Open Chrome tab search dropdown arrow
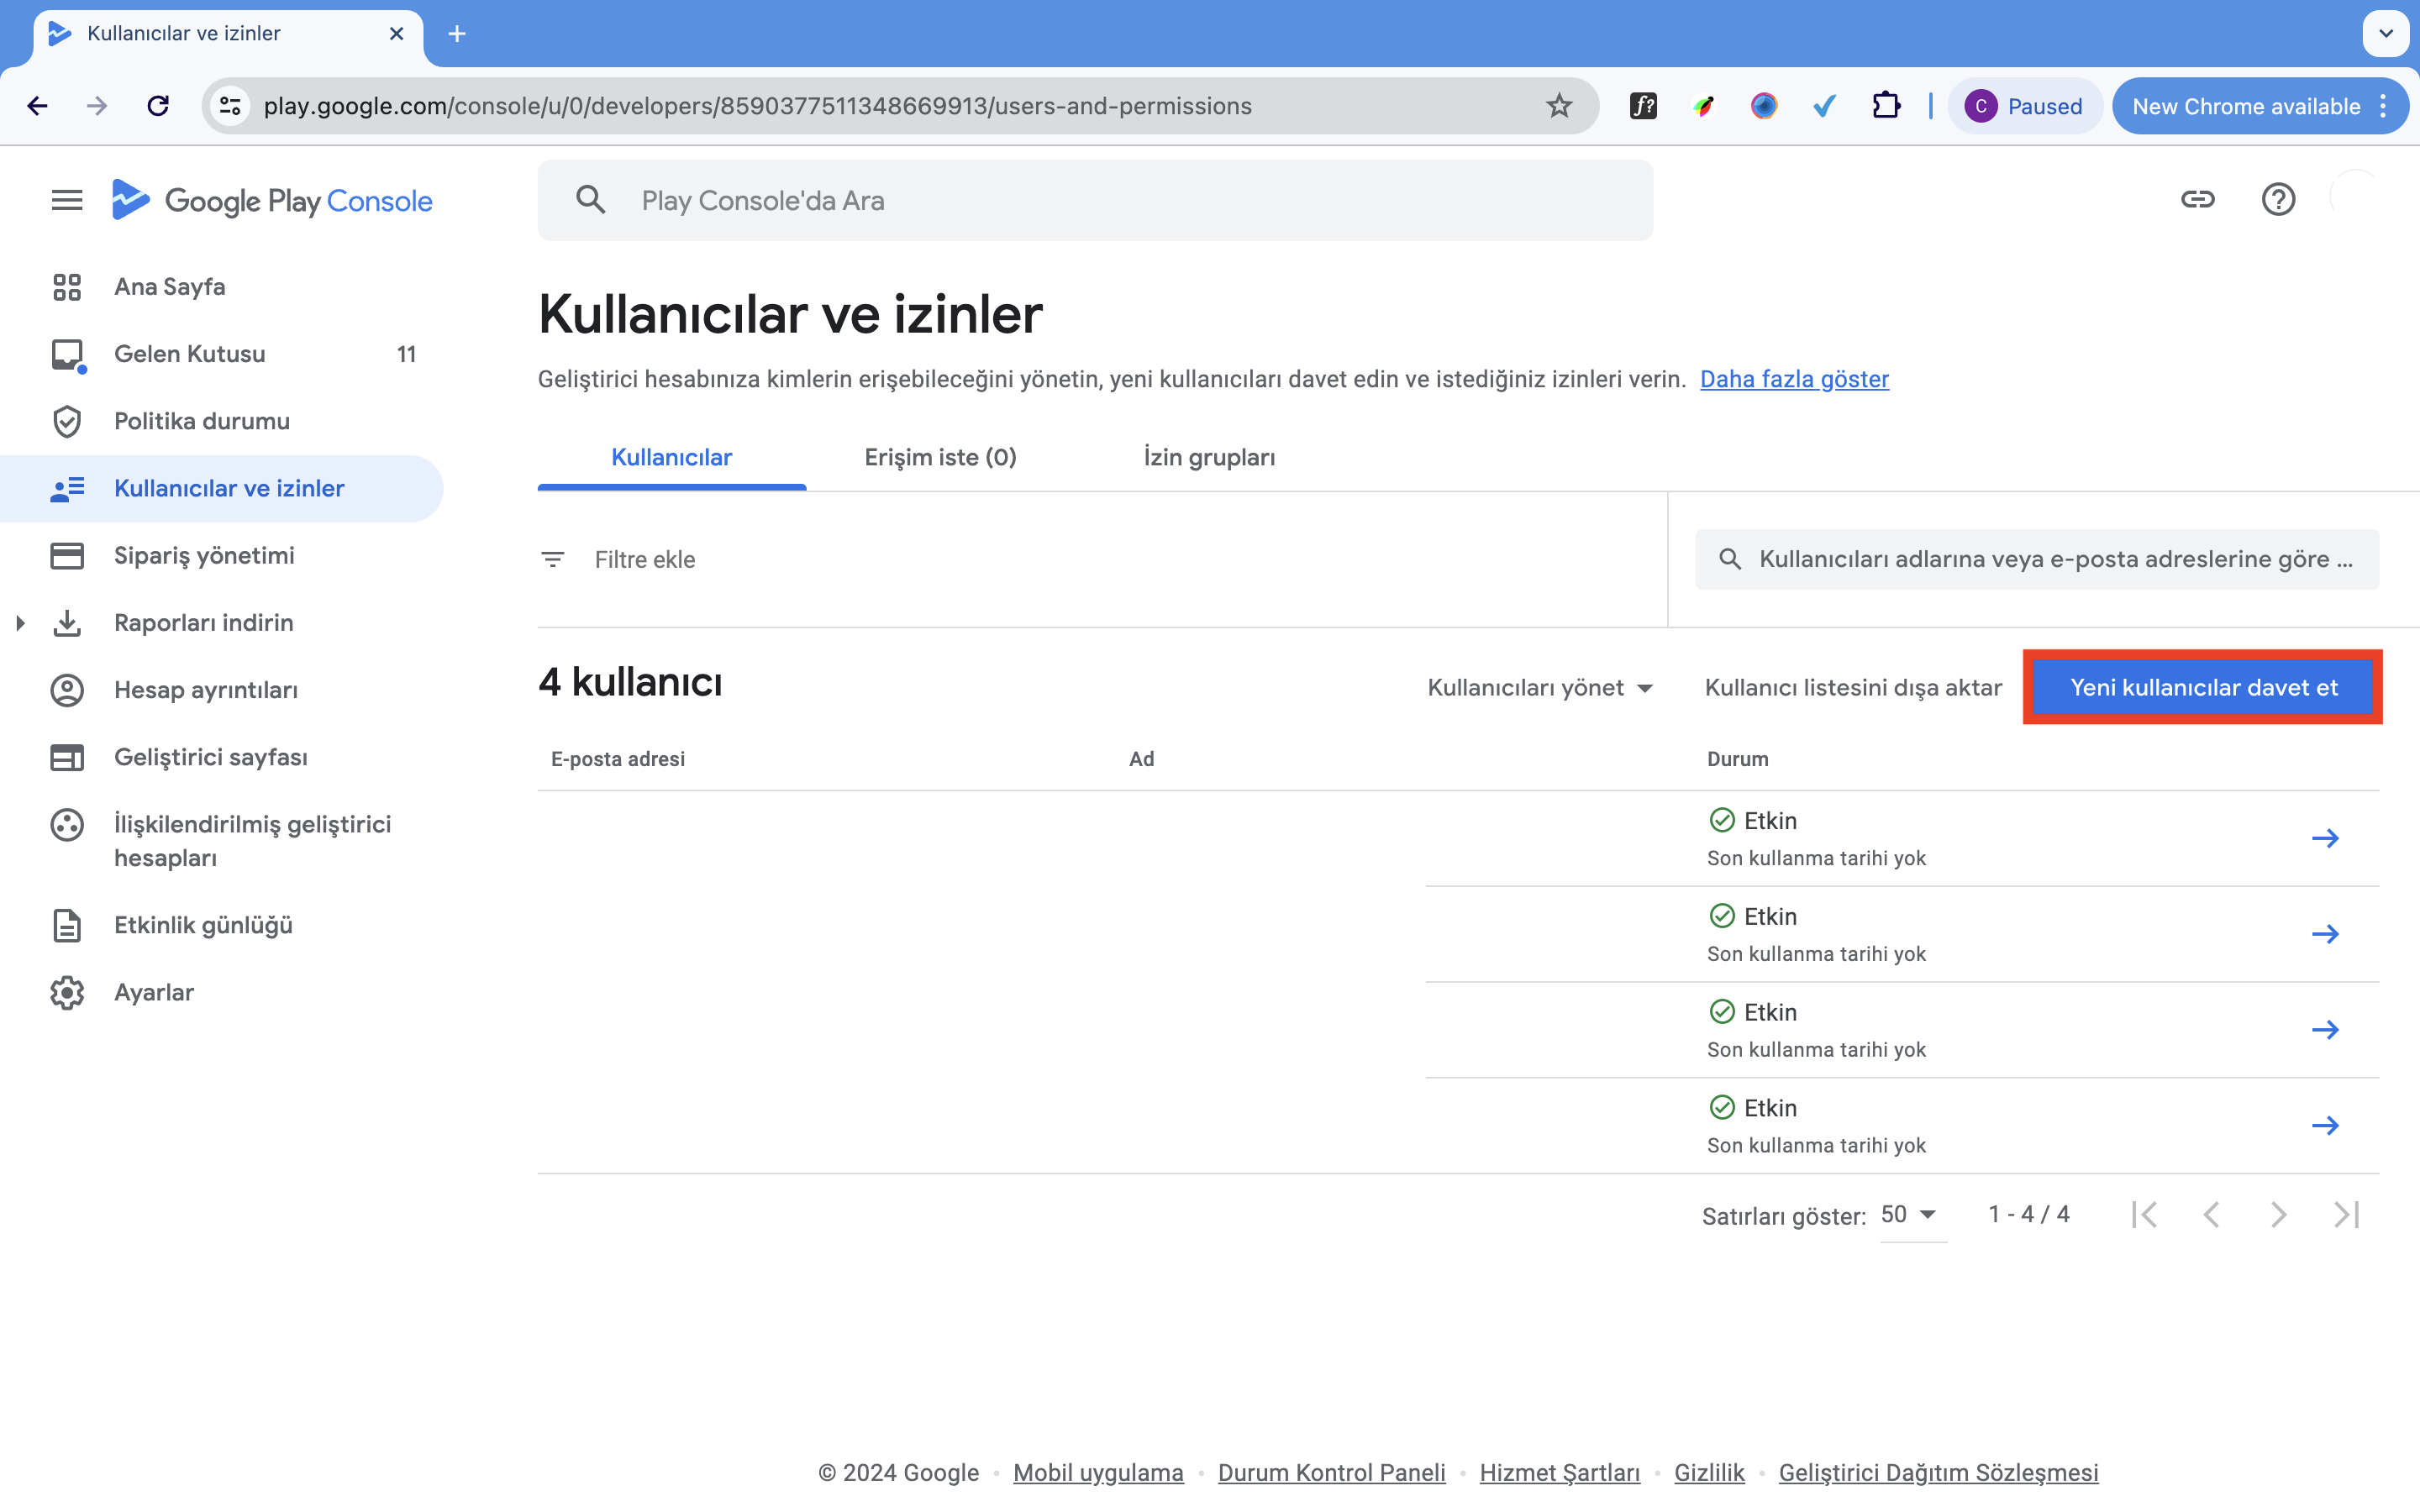The height and width of the screenshot is (1512, 2420). click(x=2386, y=34)
